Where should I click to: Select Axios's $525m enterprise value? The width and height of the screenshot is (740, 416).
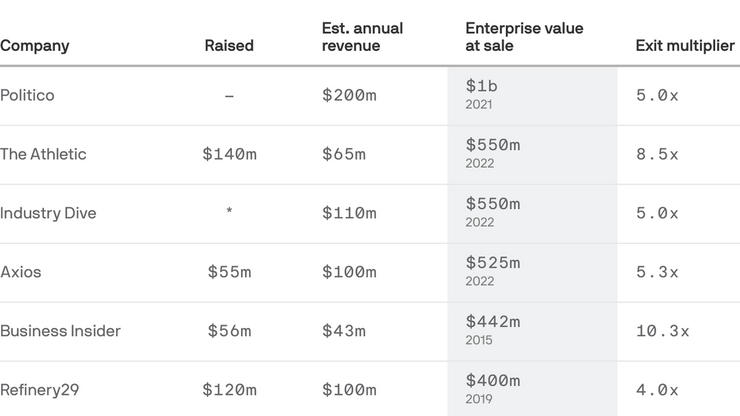tap(493, 263)
